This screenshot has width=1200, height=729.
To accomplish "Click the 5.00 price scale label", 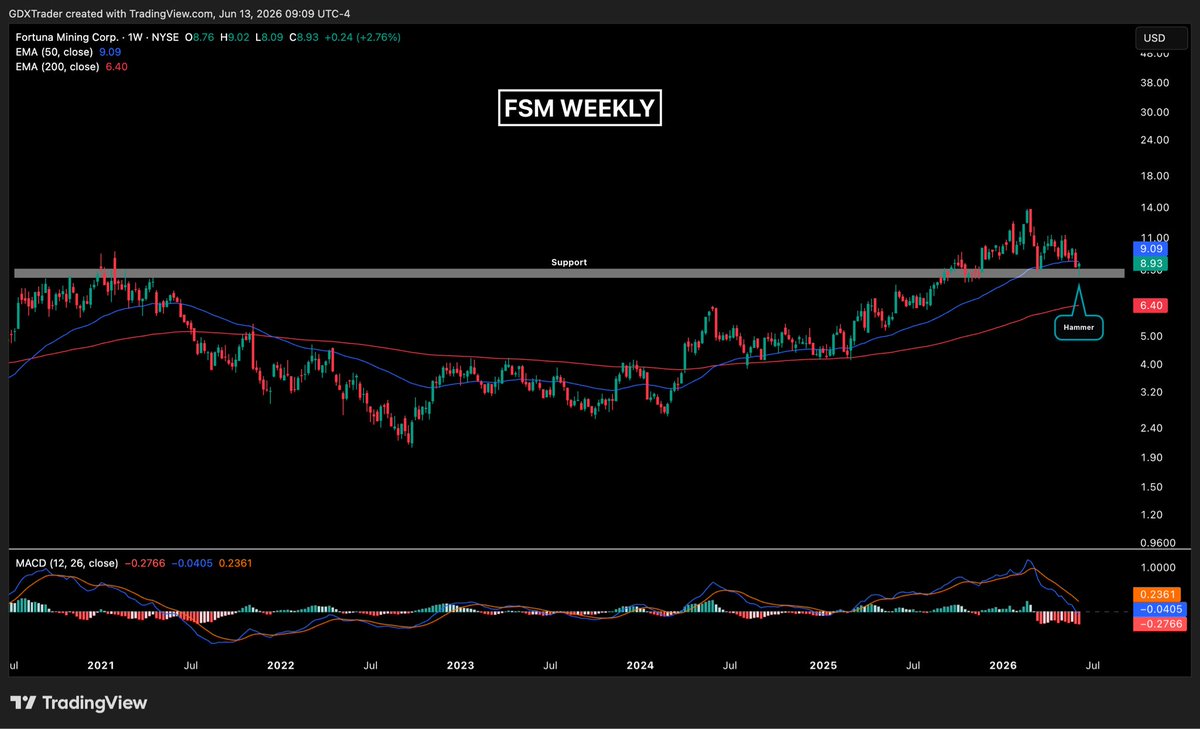I will pos(1151,336).
